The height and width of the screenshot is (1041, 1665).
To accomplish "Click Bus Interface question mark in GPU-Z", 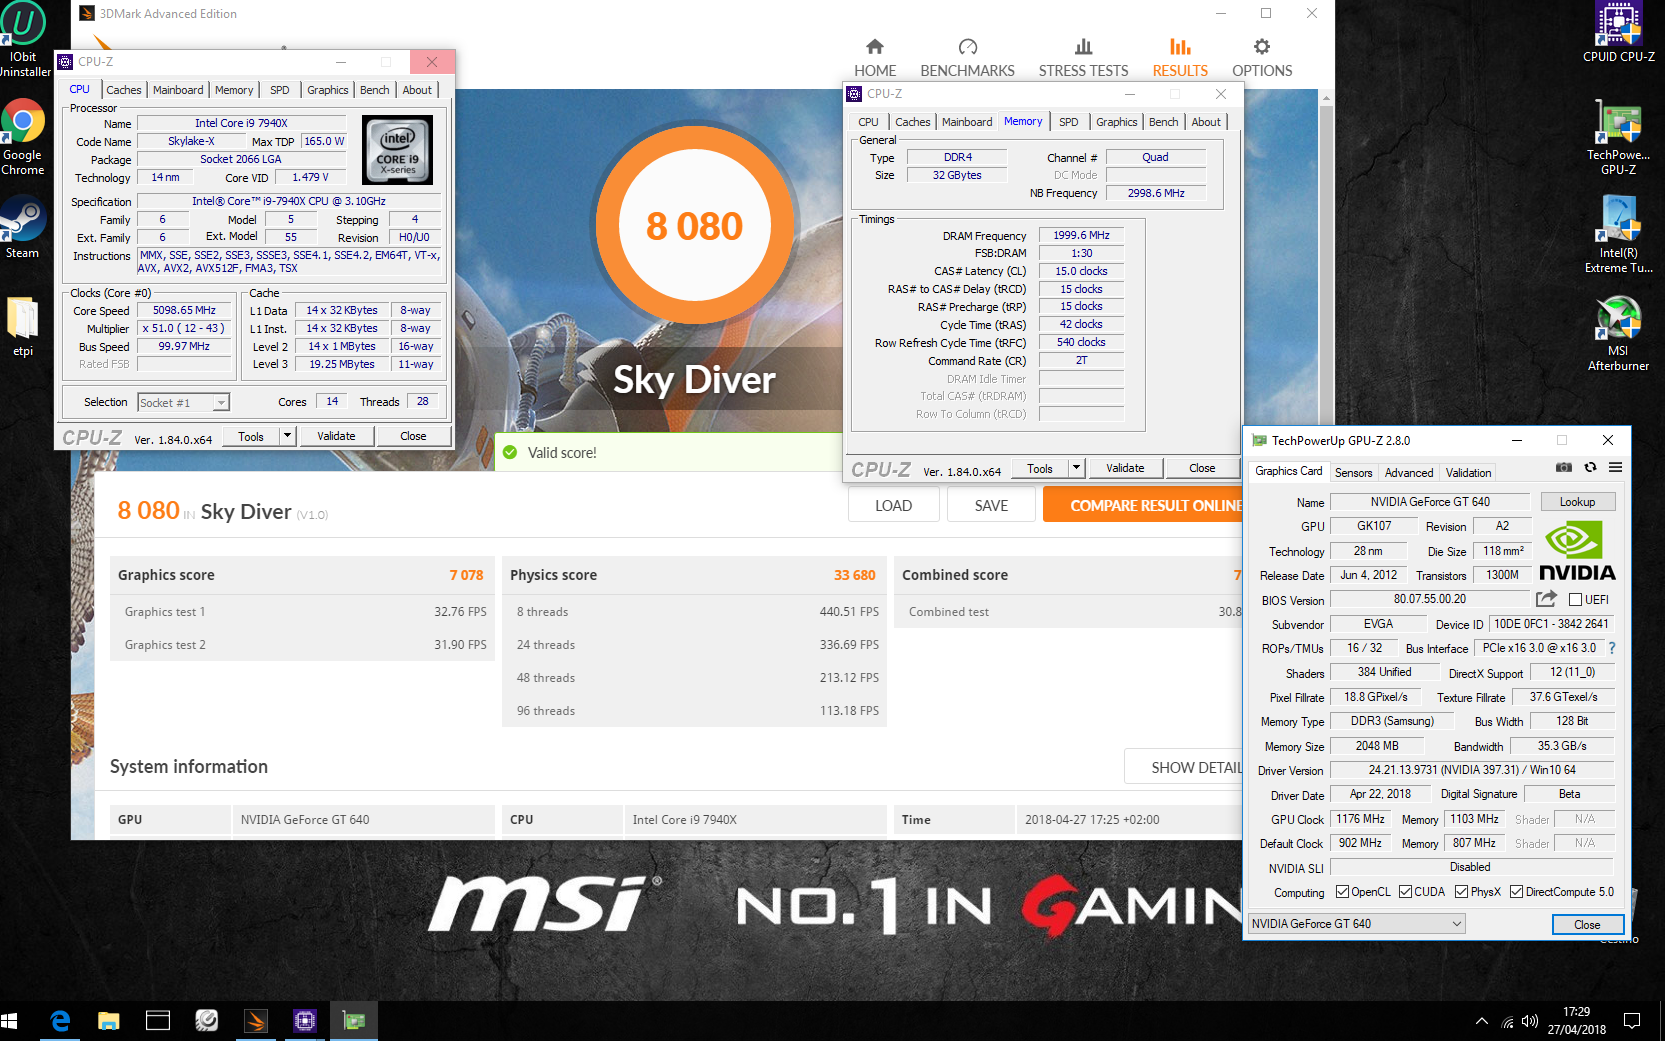I will click(x=1612, y=648).
